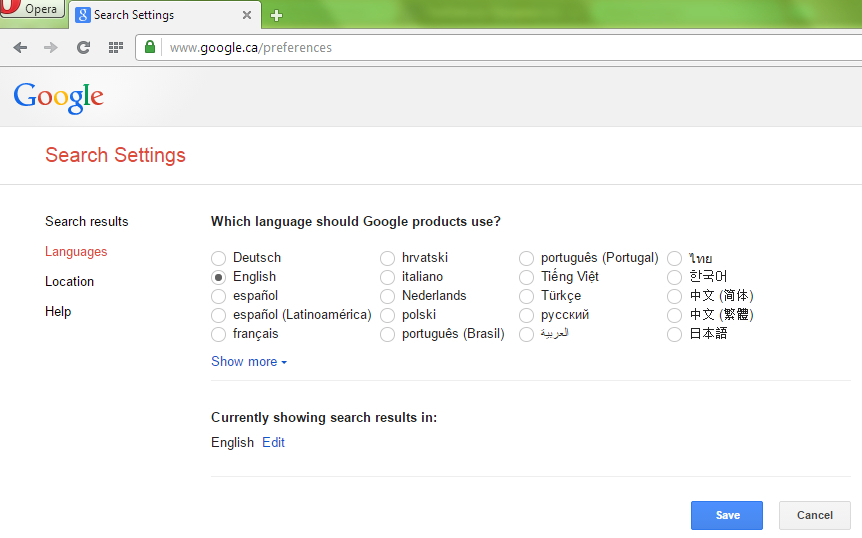Select the Deutsch radio button
This screenshot has width=862, height=538.
tap(218, 258)
